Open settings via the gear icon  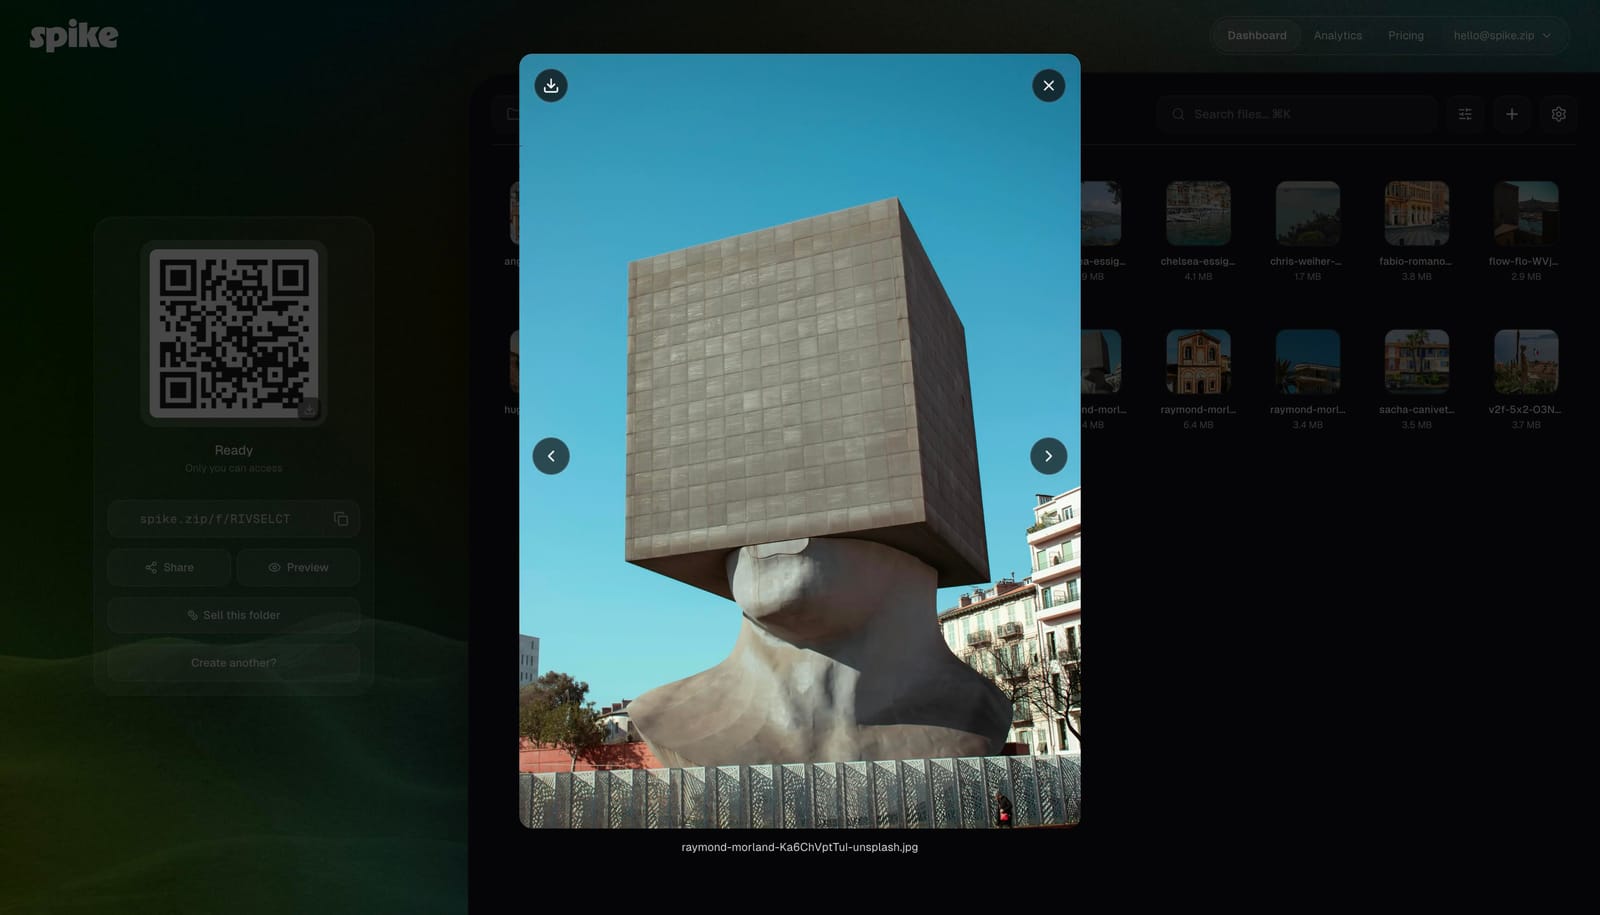pyautogui.click(x=1558, y=114)
